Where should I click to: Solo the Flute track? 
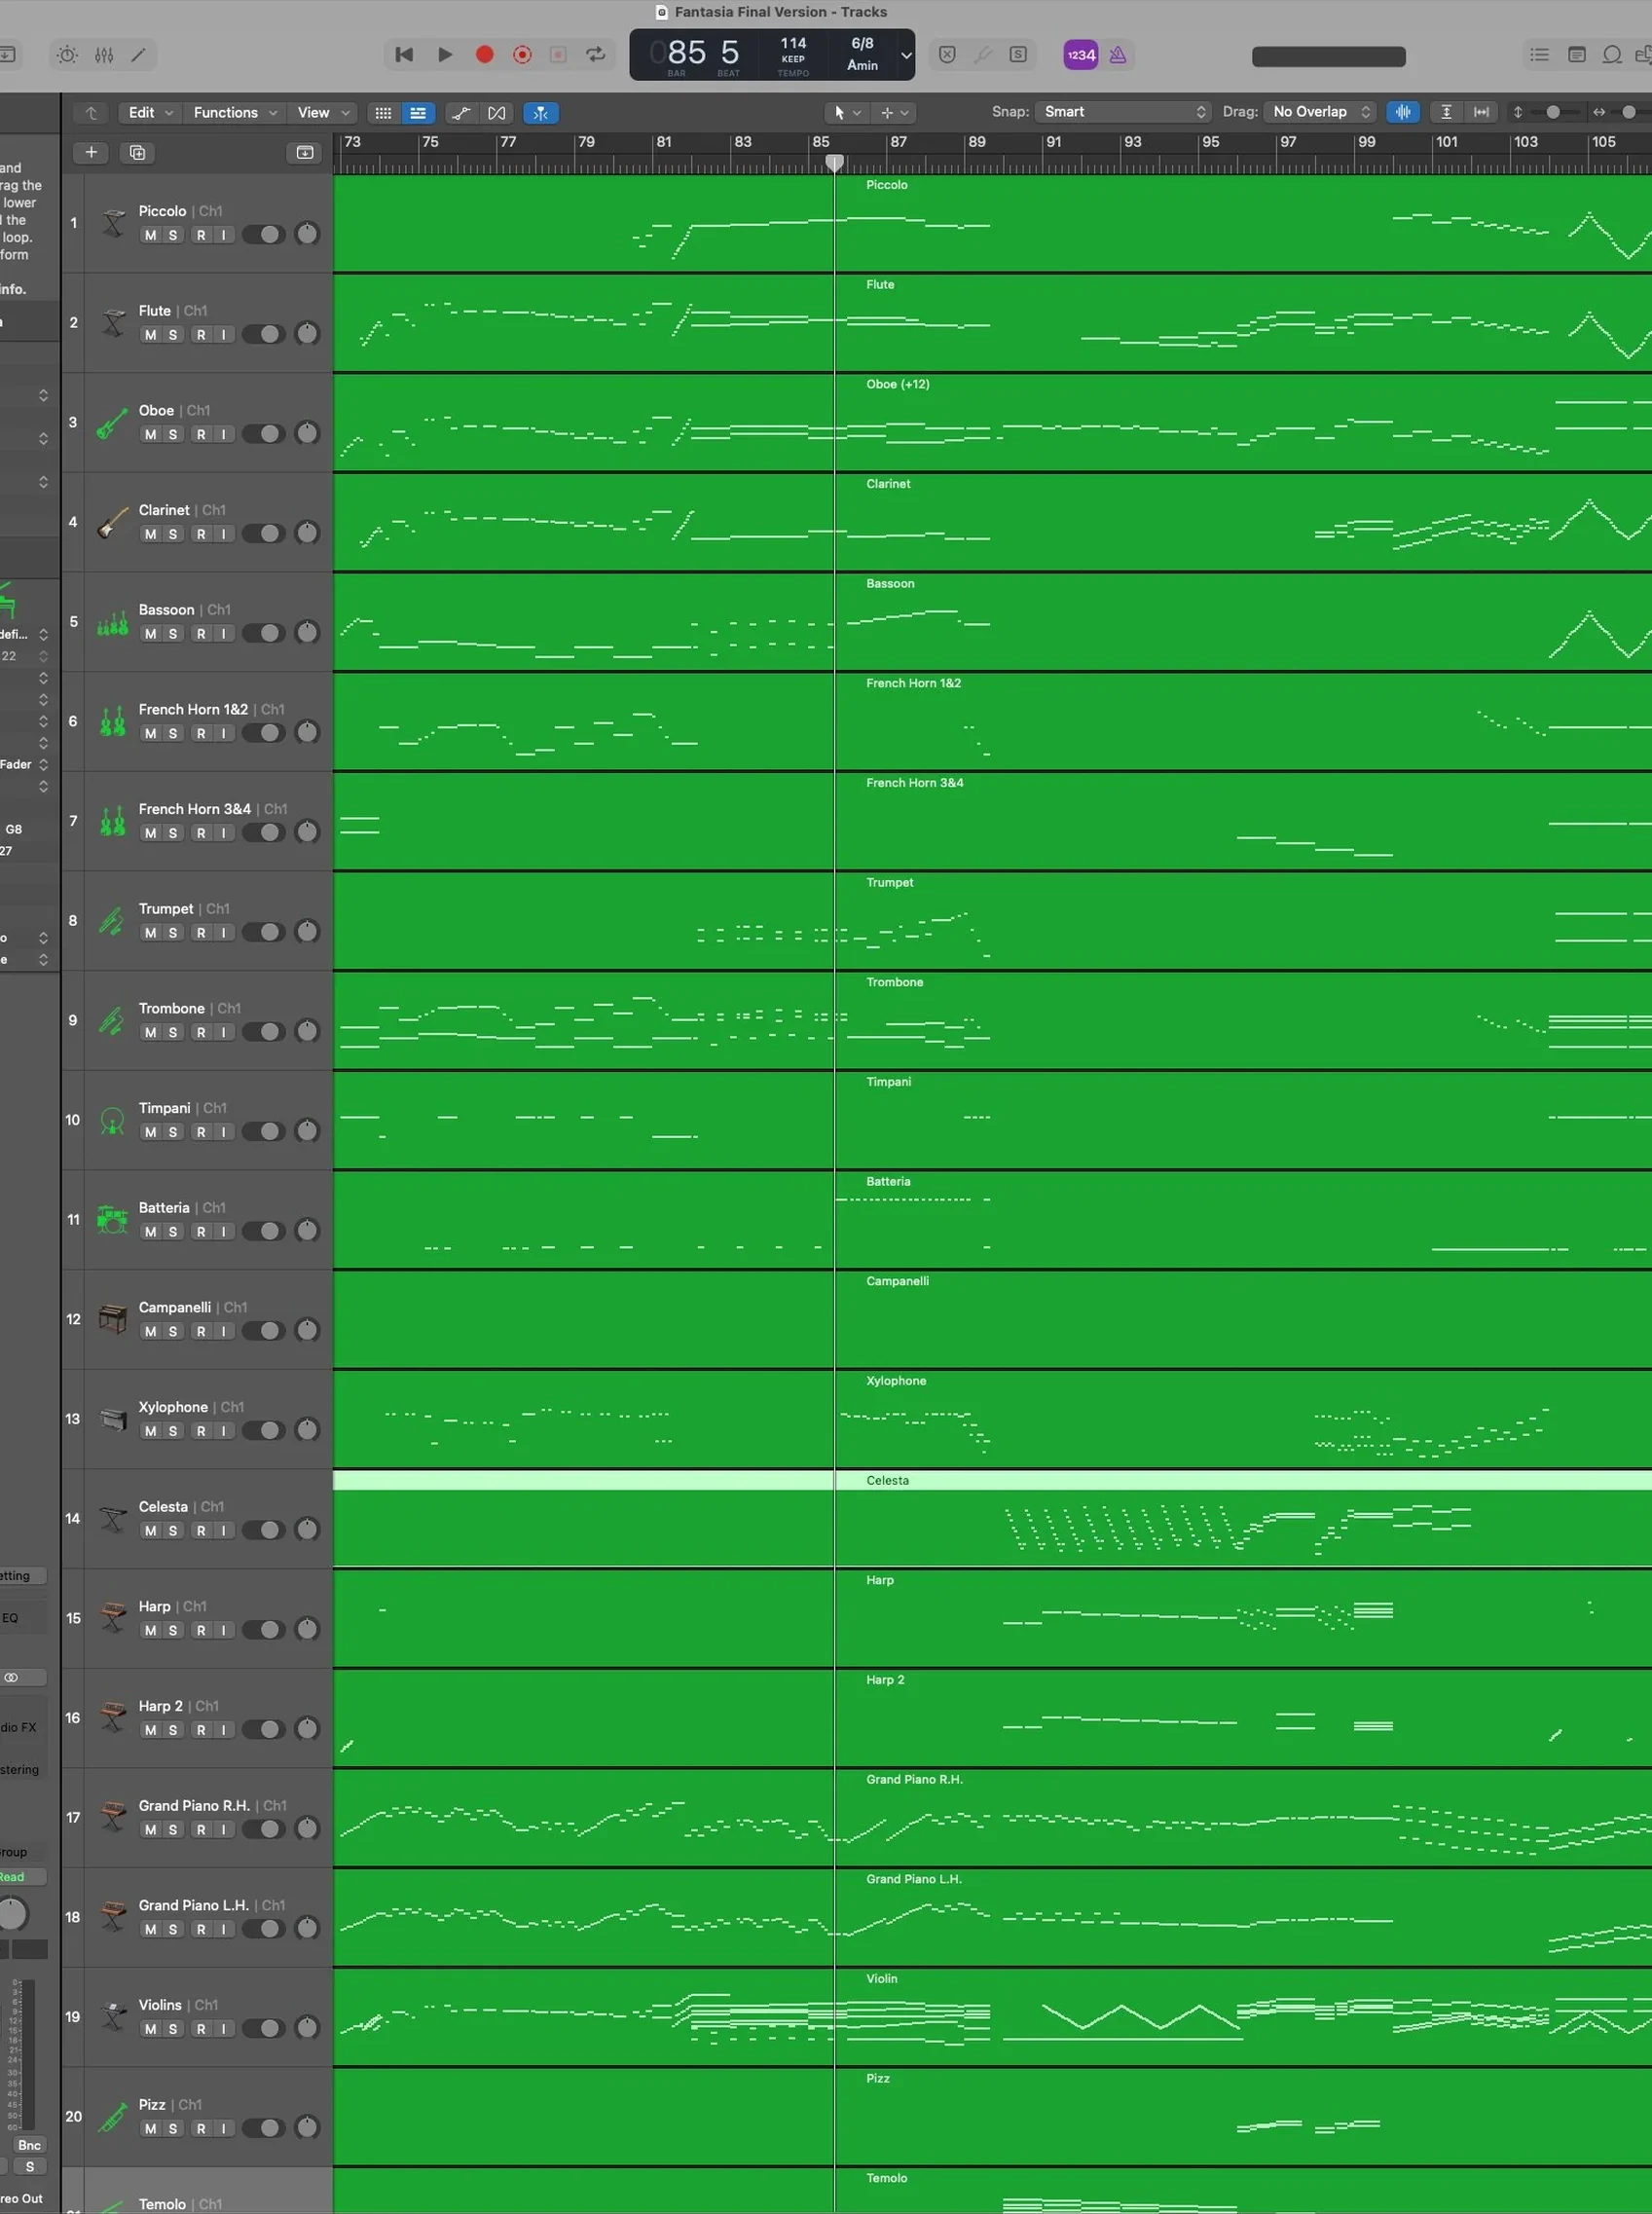coord(173,335)
